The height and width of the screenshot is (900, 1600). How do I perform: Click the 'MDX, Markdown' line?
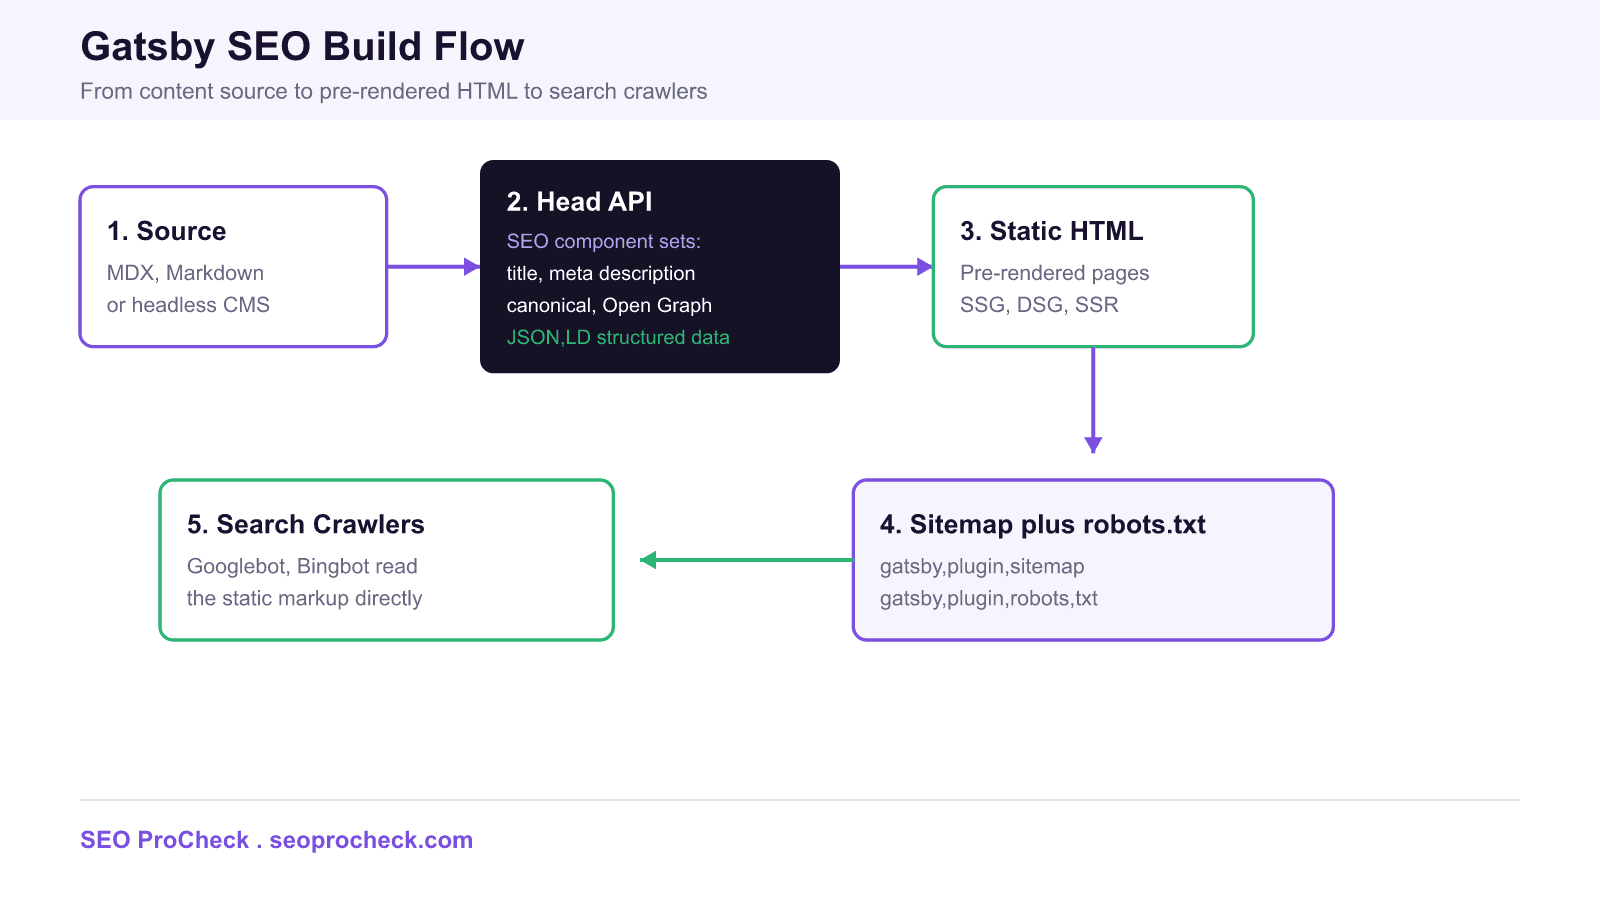185,273
